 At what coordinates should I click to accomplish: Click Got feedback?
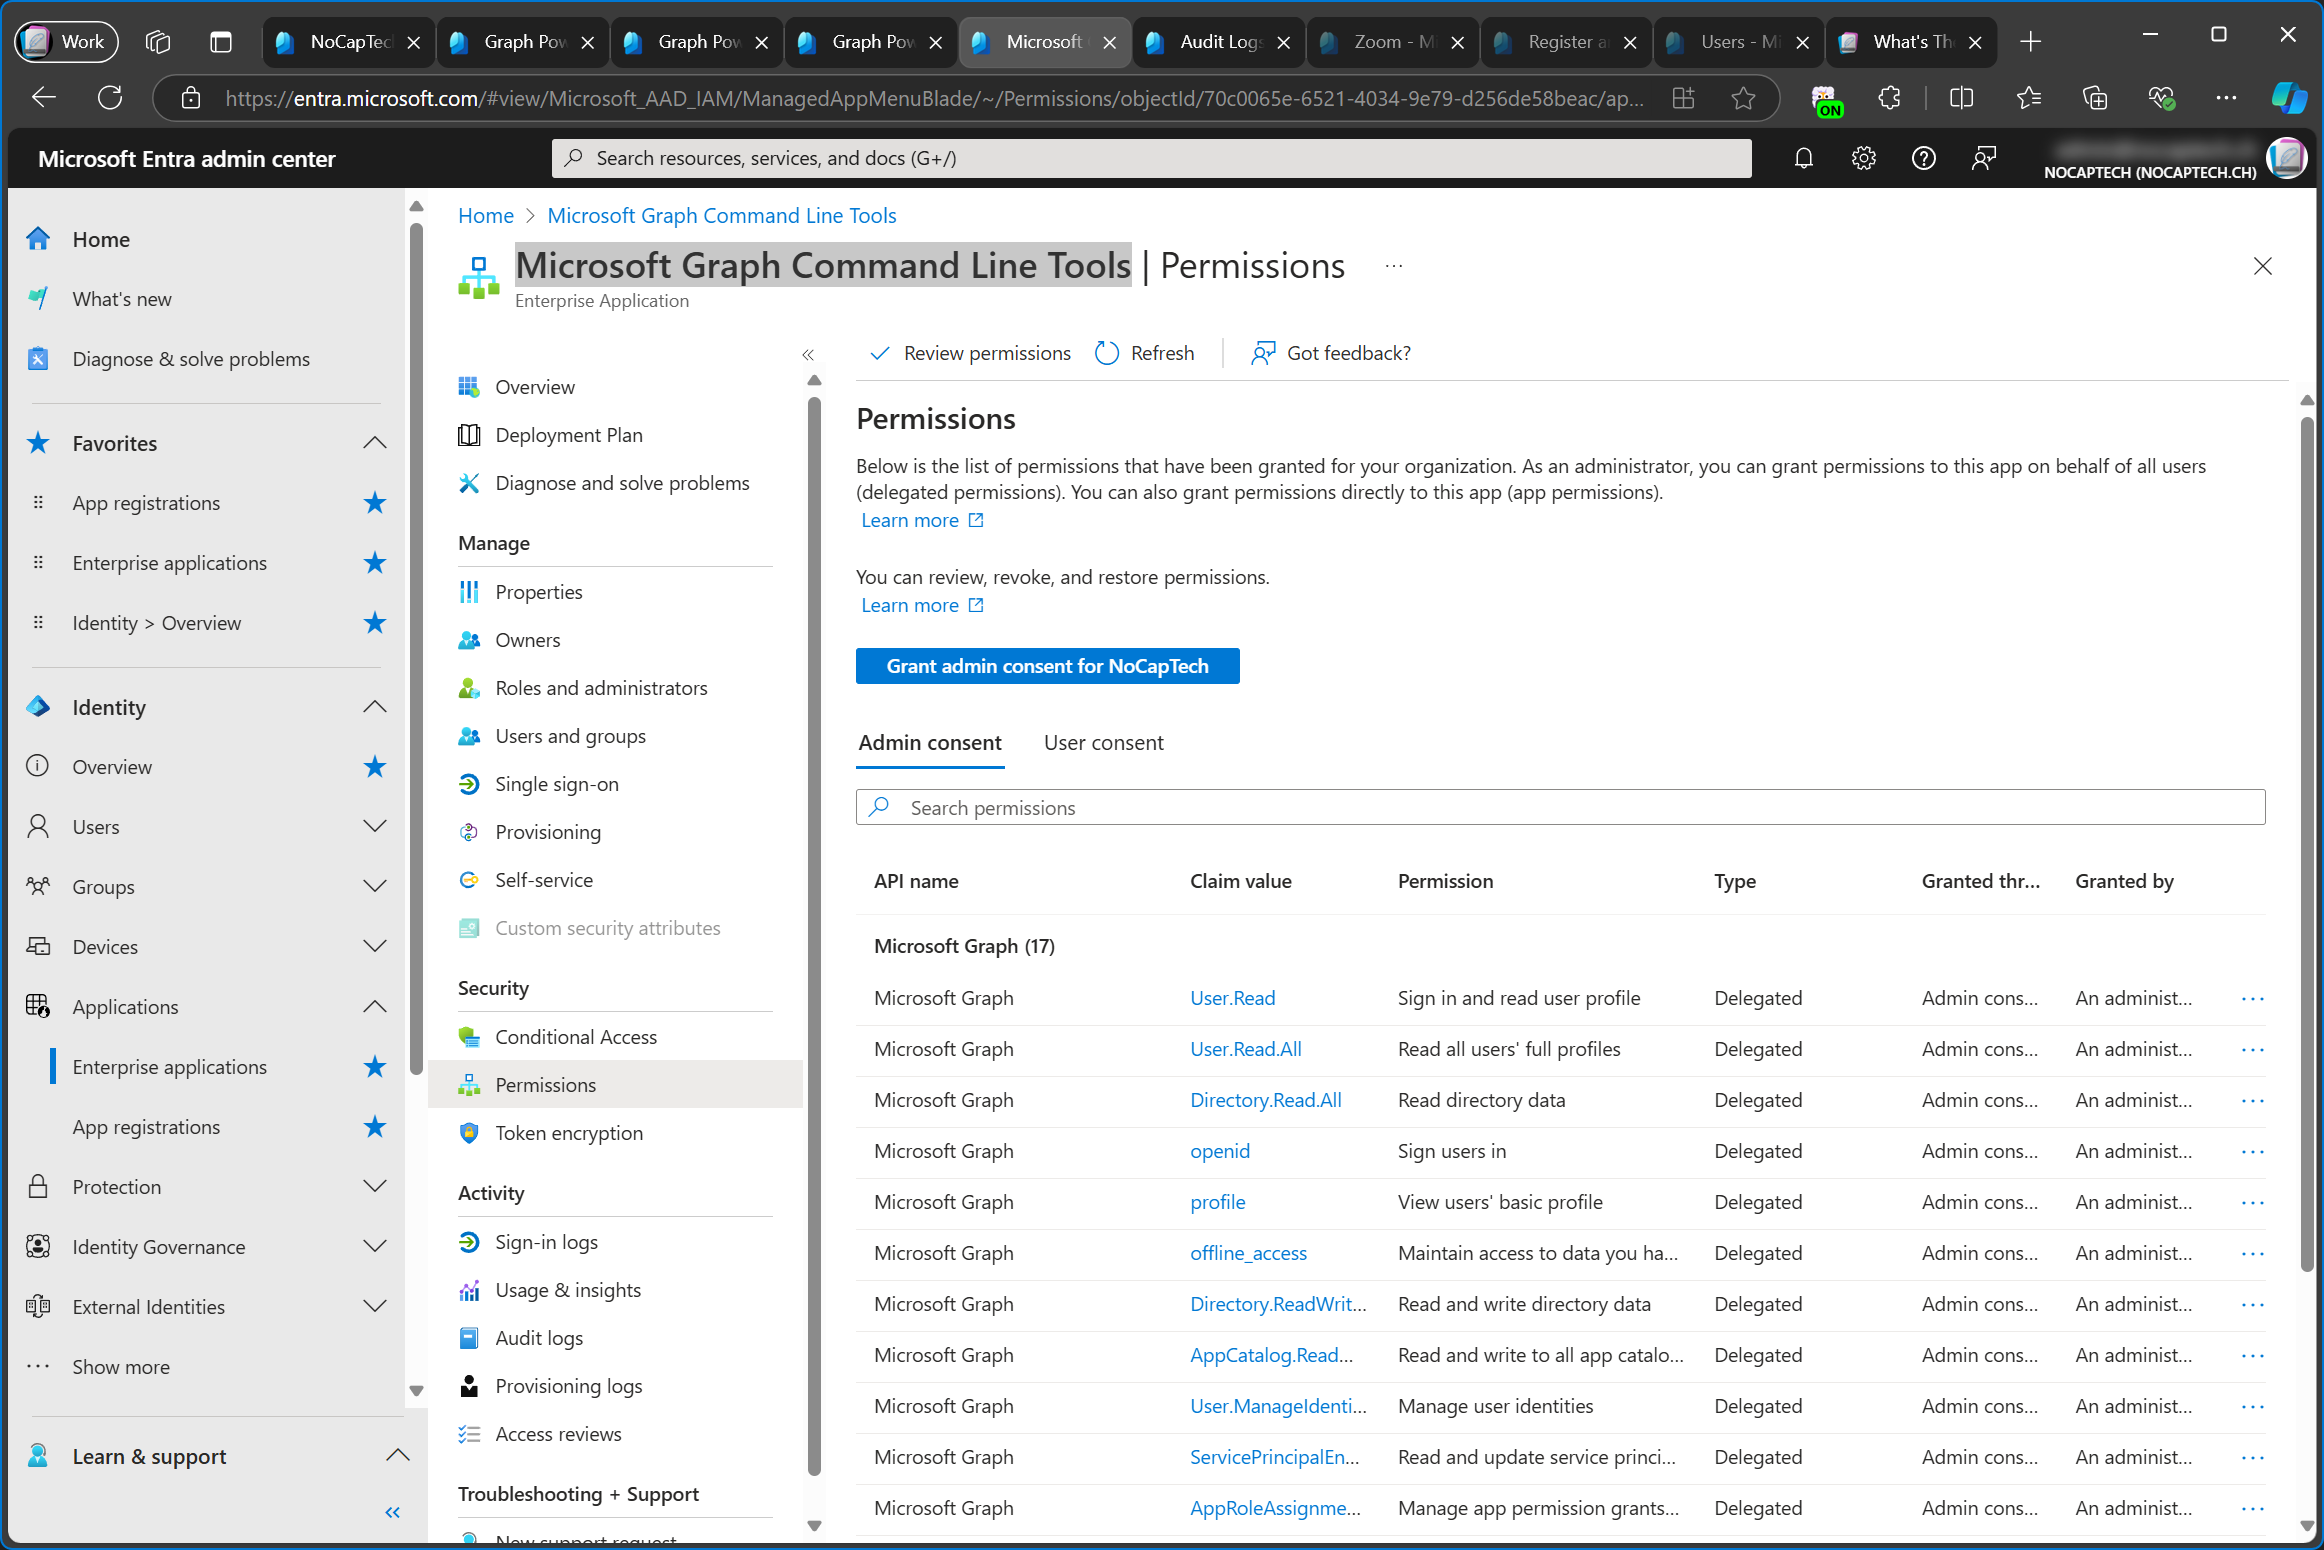click(1330, 353)
